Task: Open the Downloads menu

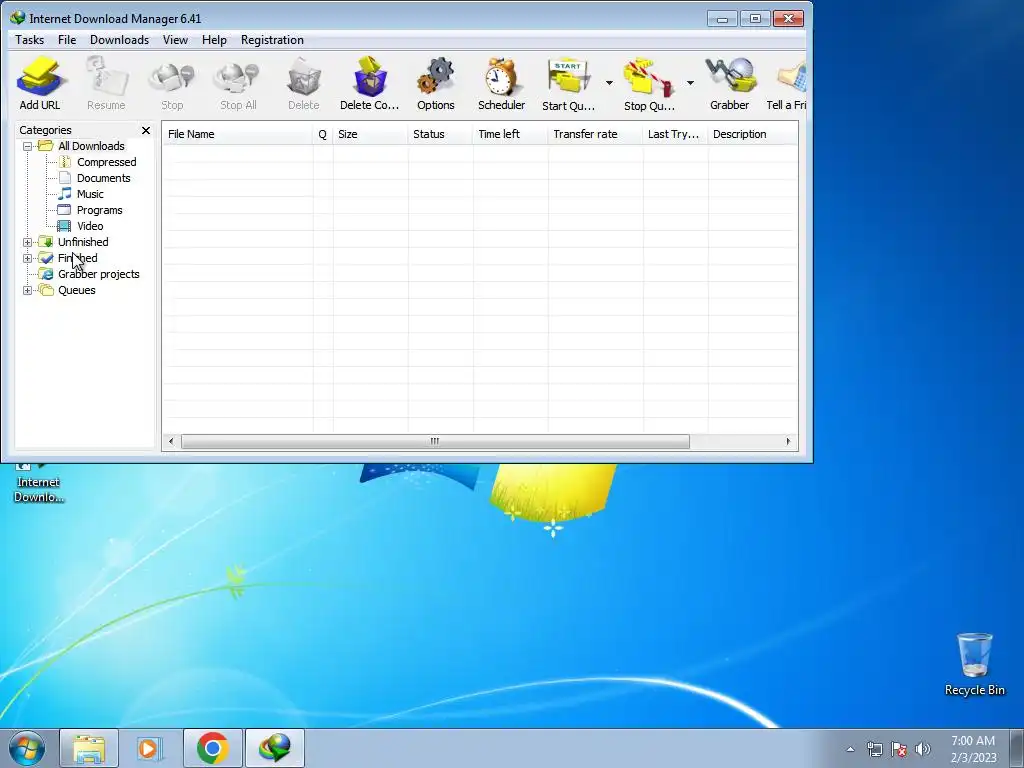Action: coord(120,40)
